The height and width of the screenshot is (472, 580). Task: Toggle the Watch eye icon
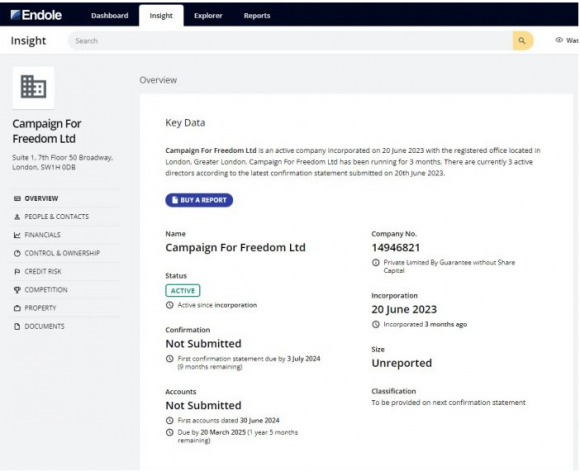pos(559,40)
